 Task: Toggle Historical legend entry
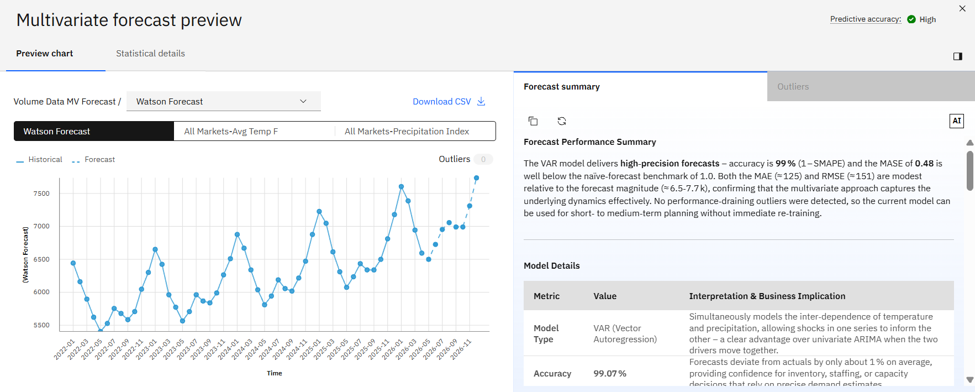pos(39,159)
